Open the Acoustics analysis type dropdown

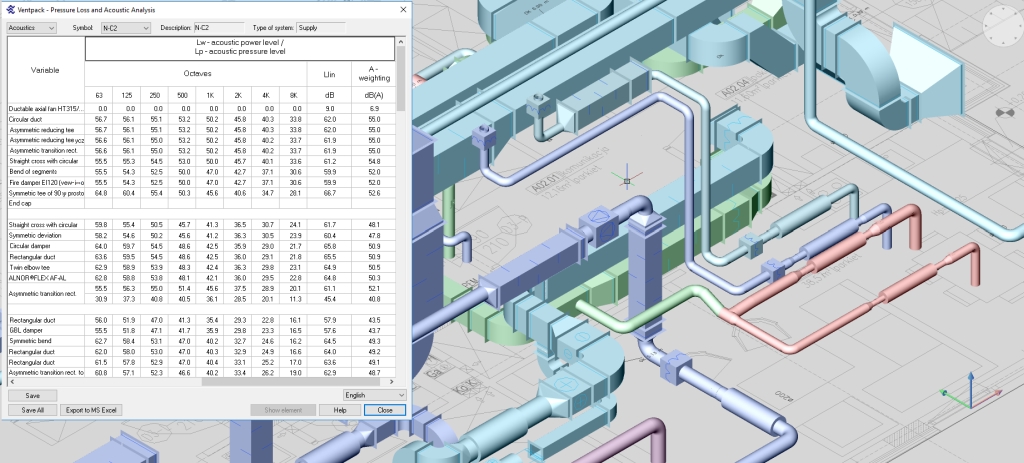click(x=31, y=28)
